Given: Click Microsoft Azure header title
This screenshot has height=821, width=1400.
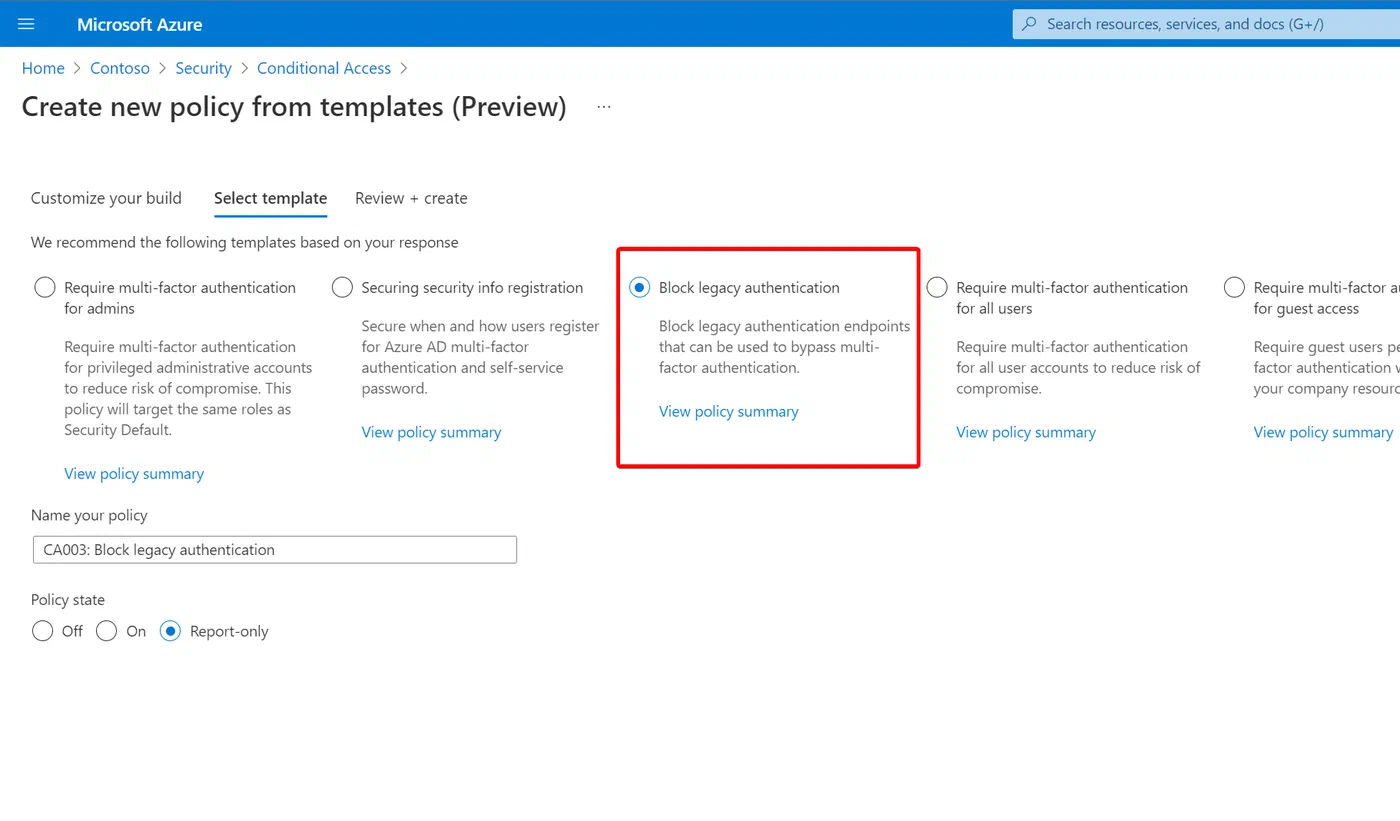Looking at the screenshot, I should [x=139, y=24].
